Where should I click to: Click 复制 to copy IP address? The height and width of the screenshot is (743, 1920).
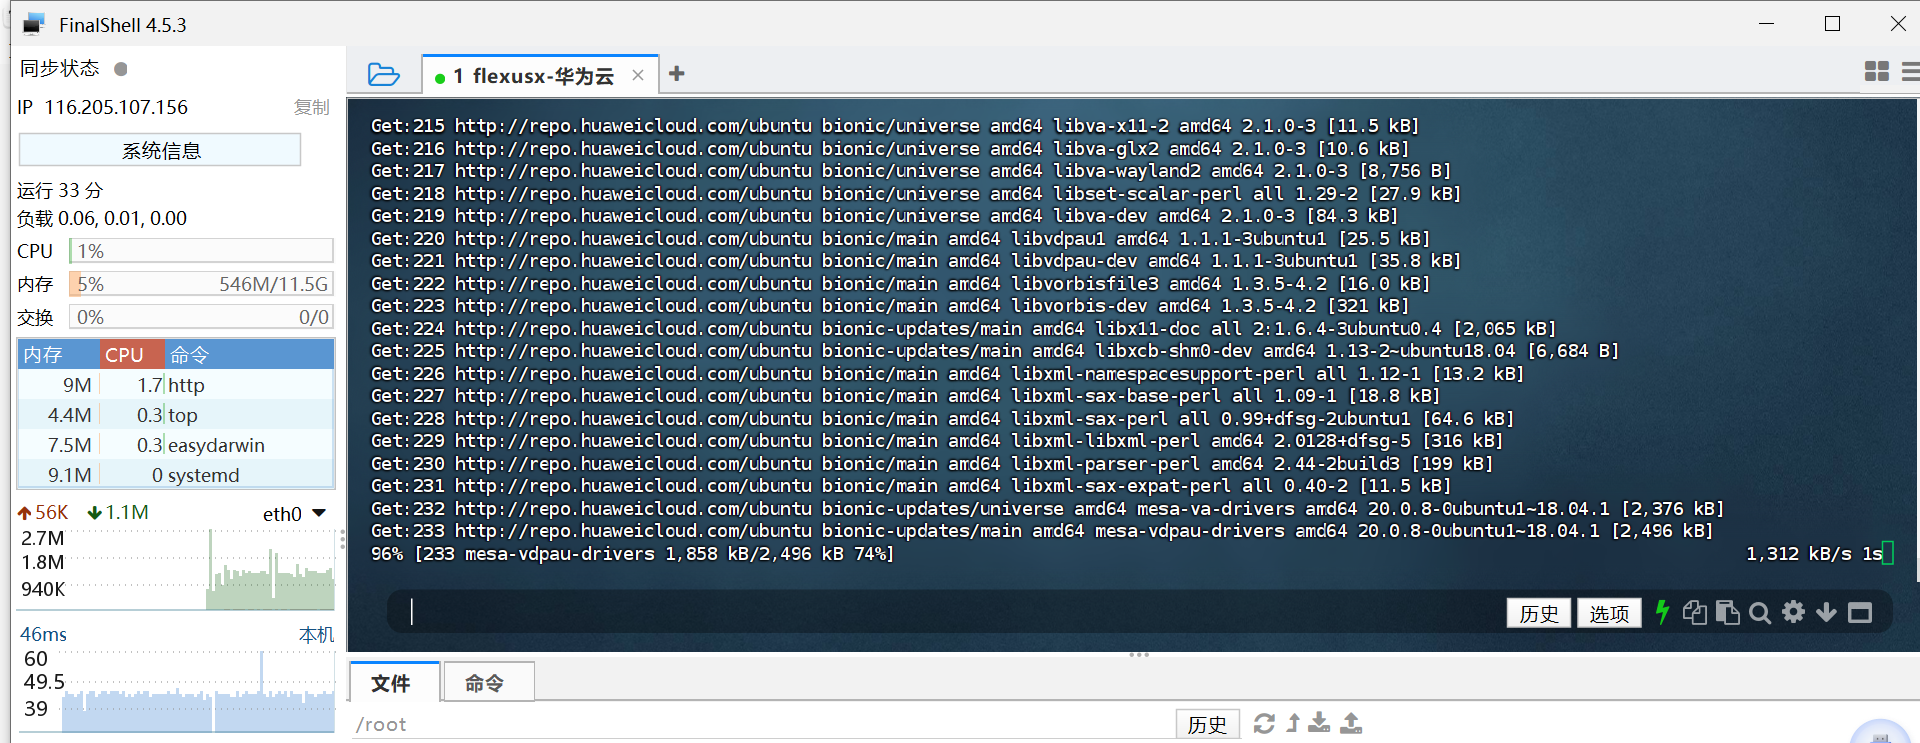tap(311, 107)
